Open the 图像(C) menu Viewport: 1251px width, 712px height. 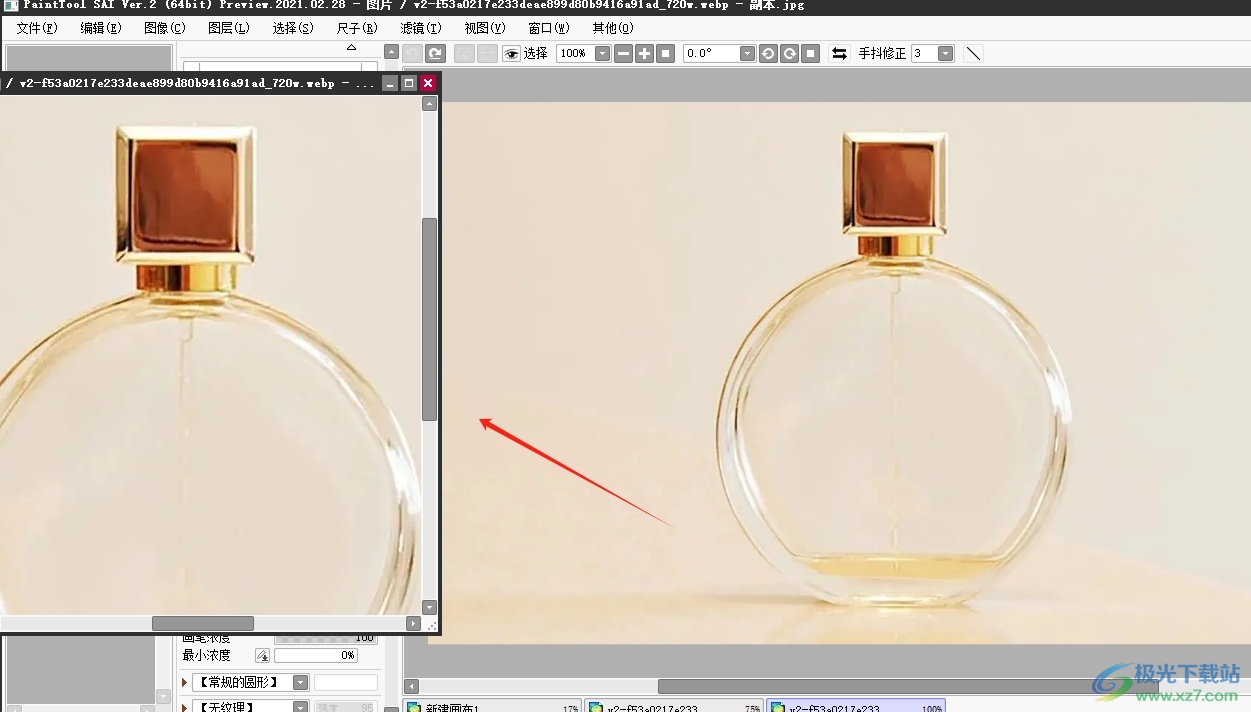click(x=165, y=28)
